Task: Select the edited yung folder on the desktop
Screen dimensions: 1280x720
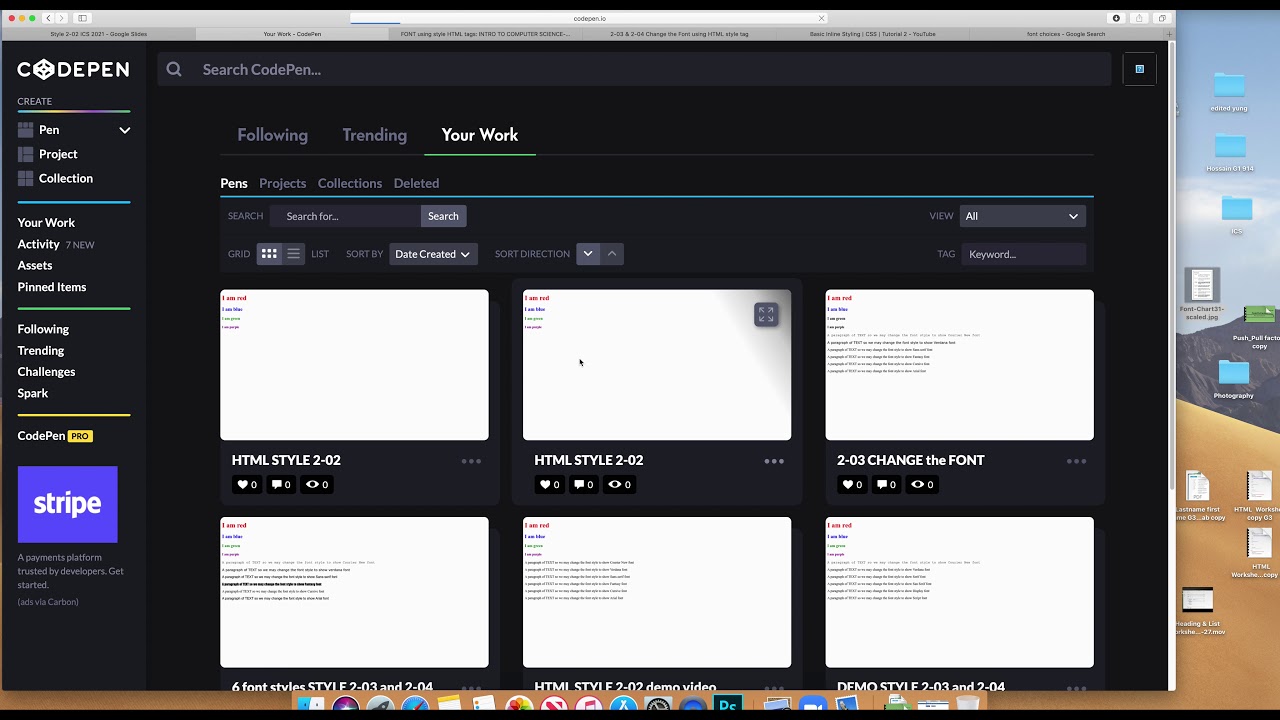Action: [1229, 92]
